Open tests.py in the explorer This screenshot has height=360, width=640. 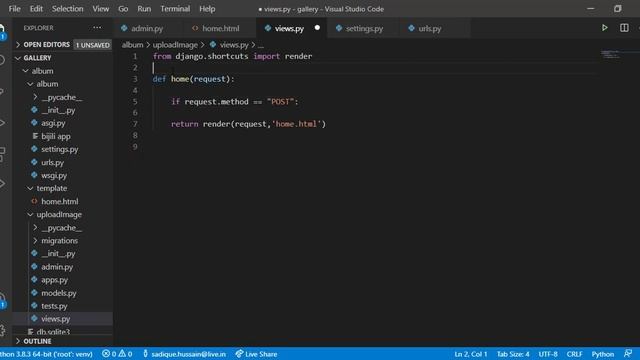54,306
